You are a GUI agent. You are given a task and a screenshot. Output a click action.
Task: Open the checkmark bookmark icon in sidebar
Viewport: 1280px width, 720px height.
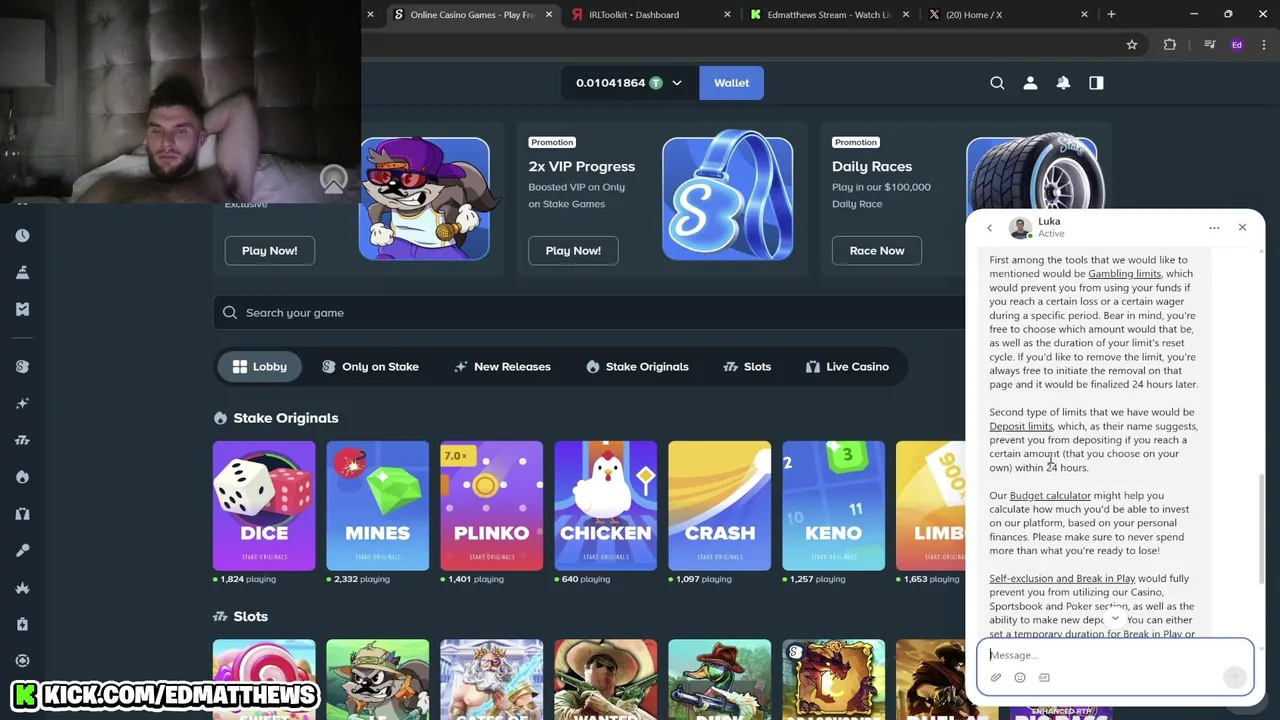(x=22, y=309)
